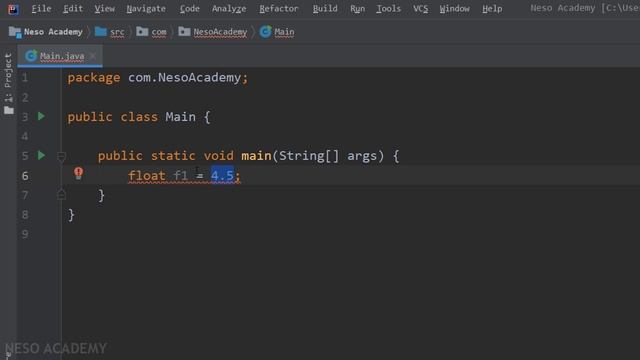
Task: Open the File menu
Action: (41, 9)
